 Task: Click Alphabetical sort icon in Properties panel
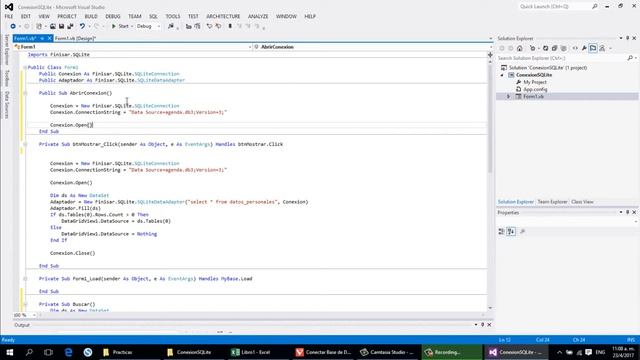(x=511, y=231)
